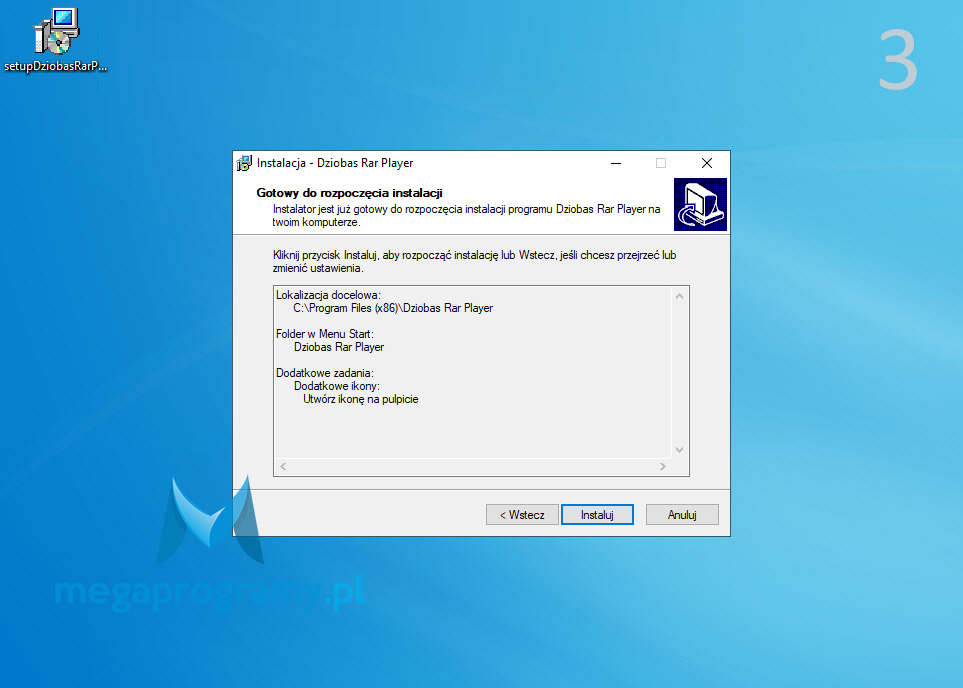Close the Instalacja - Dziobas Rar Player window

pos(707,163)
